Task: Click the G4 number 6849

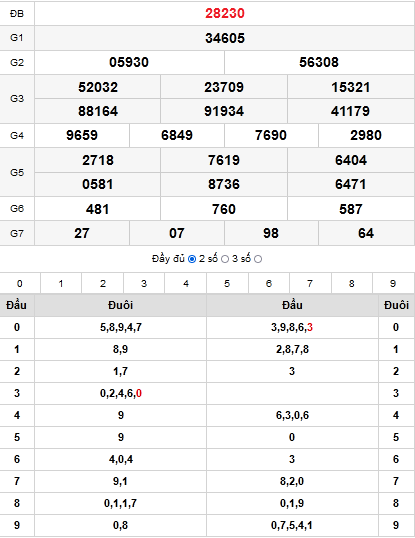Action: [x=177, y=135]
